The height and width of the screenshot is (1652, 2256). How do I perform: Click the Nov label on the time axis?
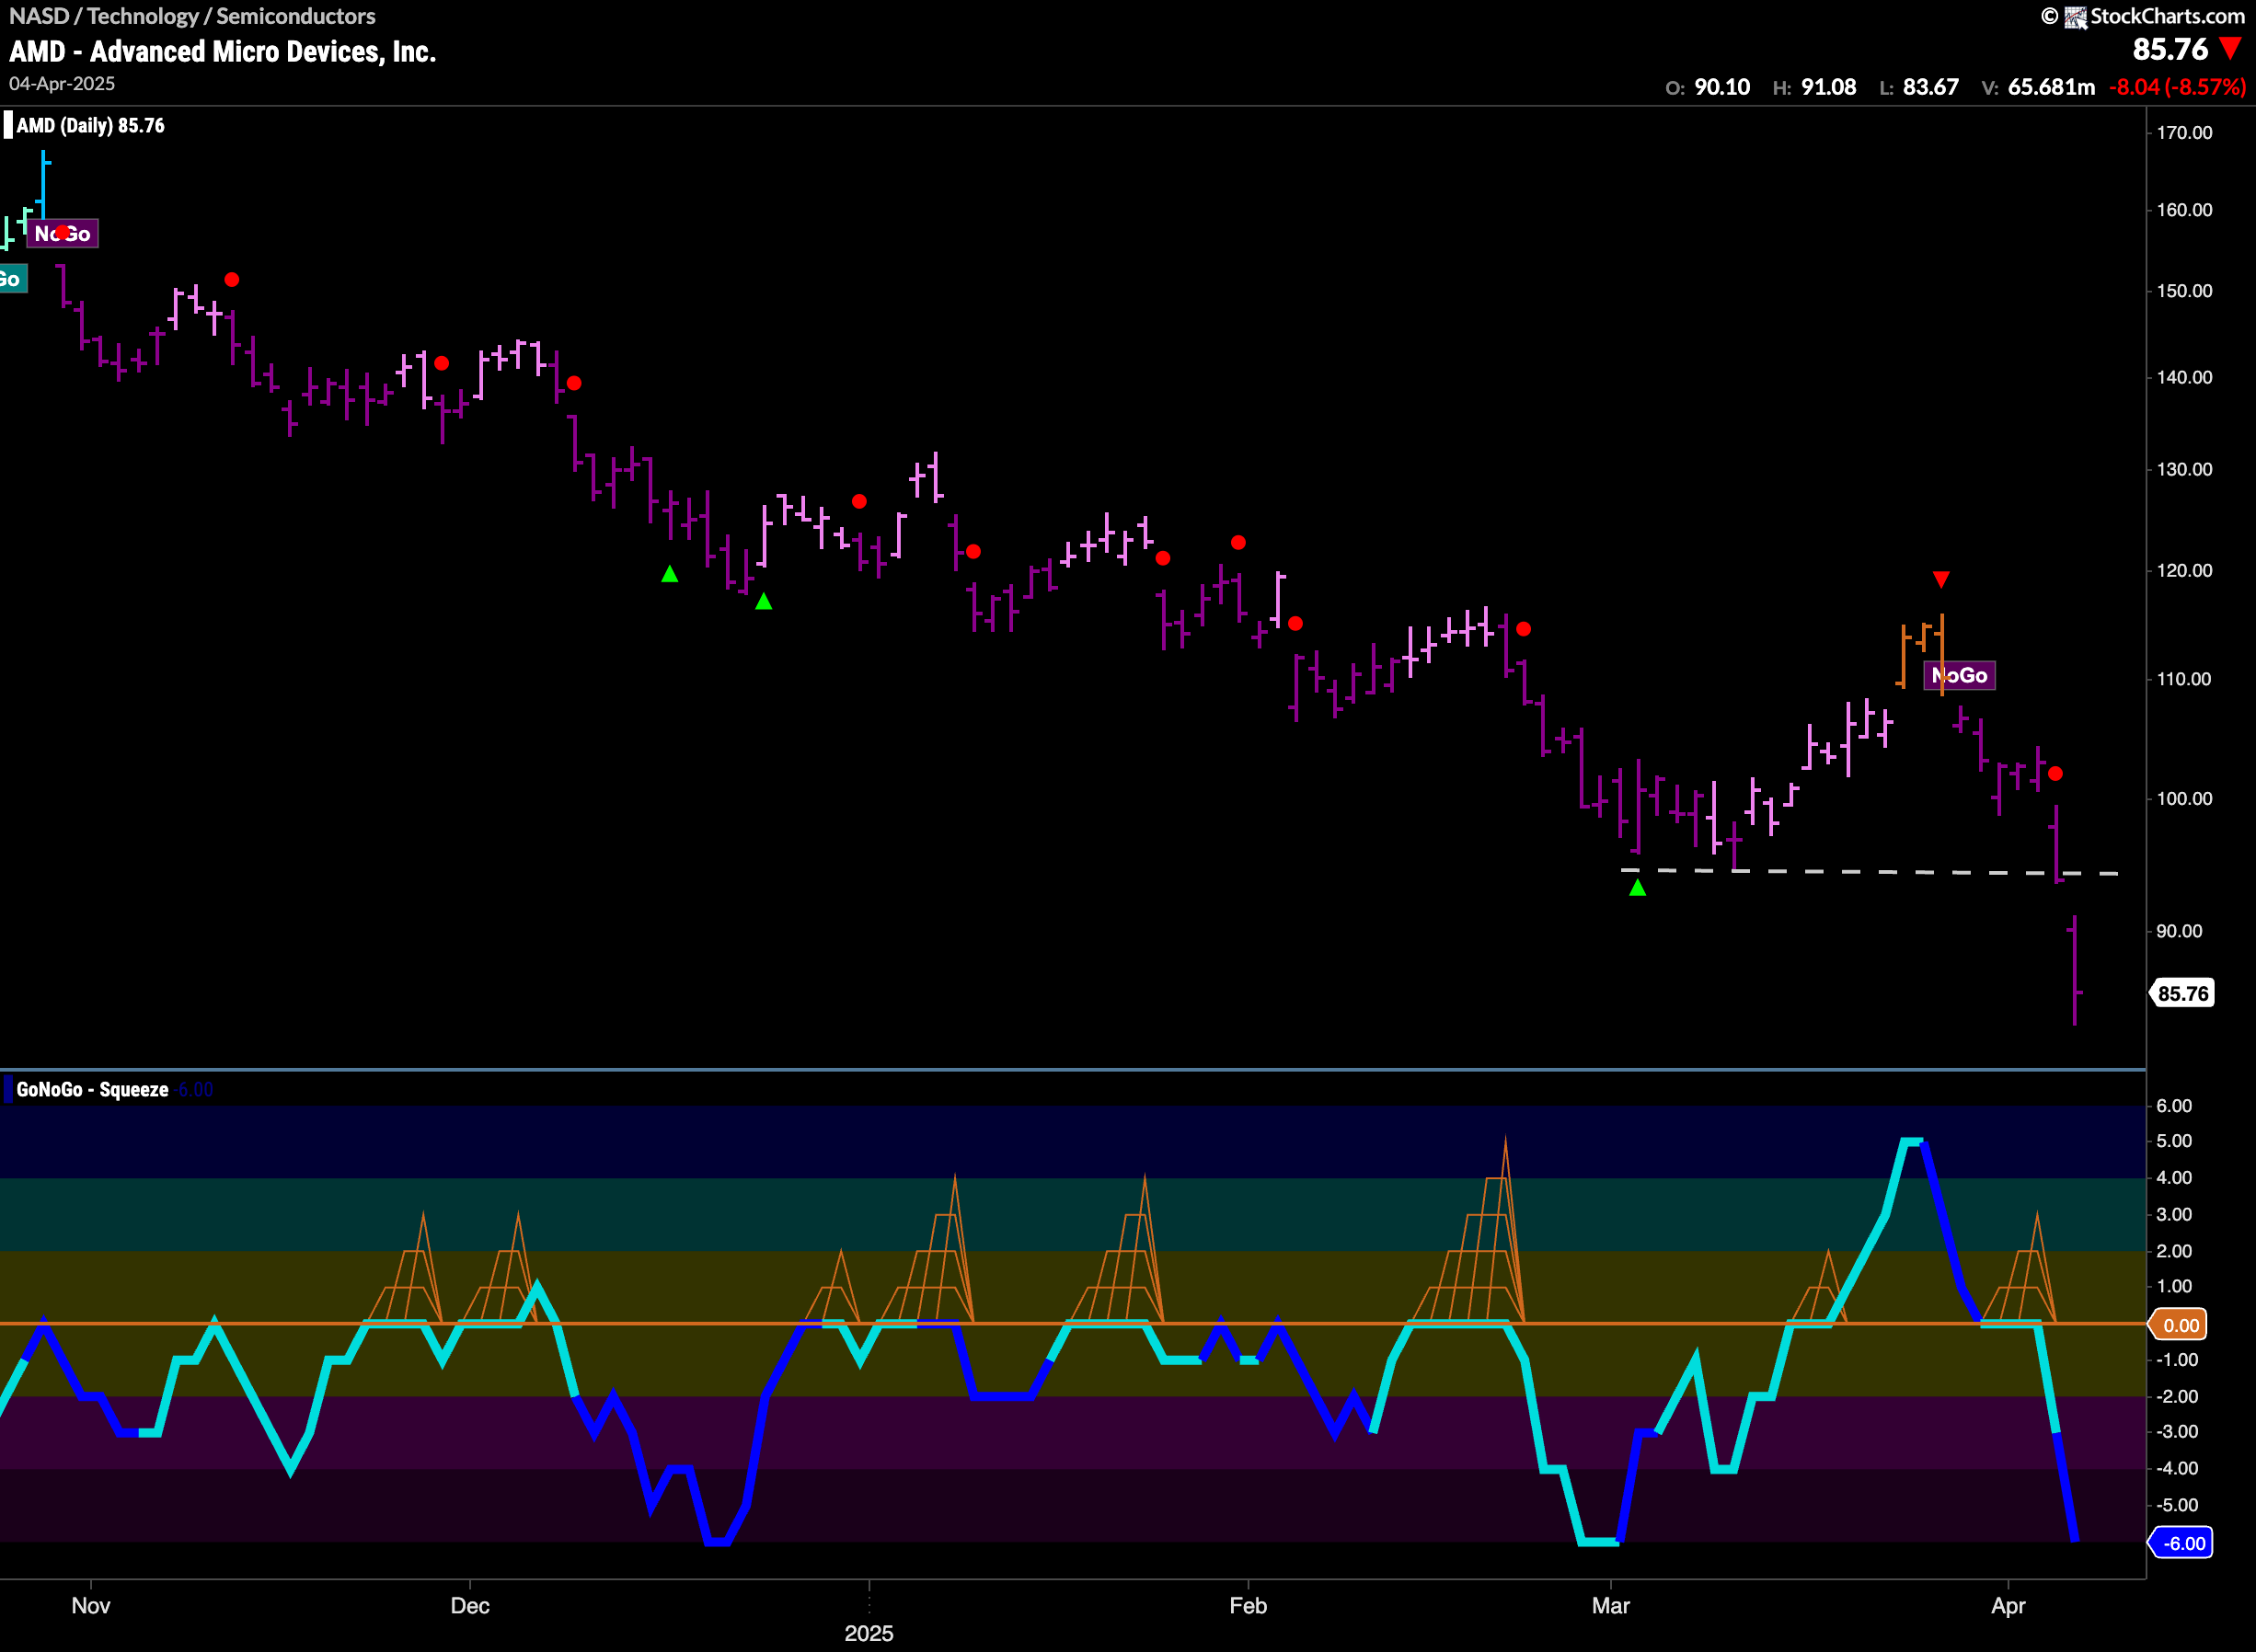tap(91, 1605)
